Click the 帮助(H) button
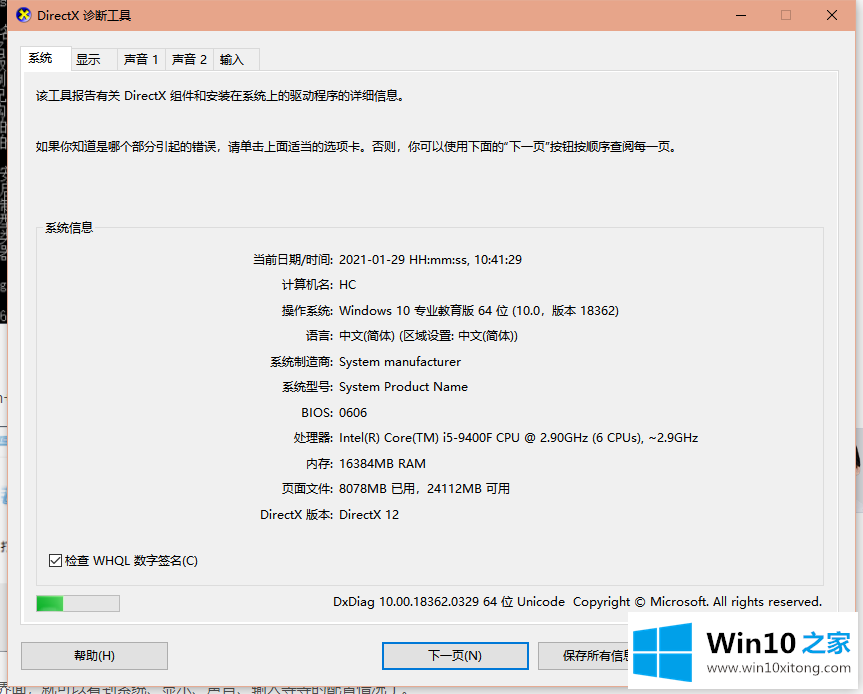 point(94,655)
